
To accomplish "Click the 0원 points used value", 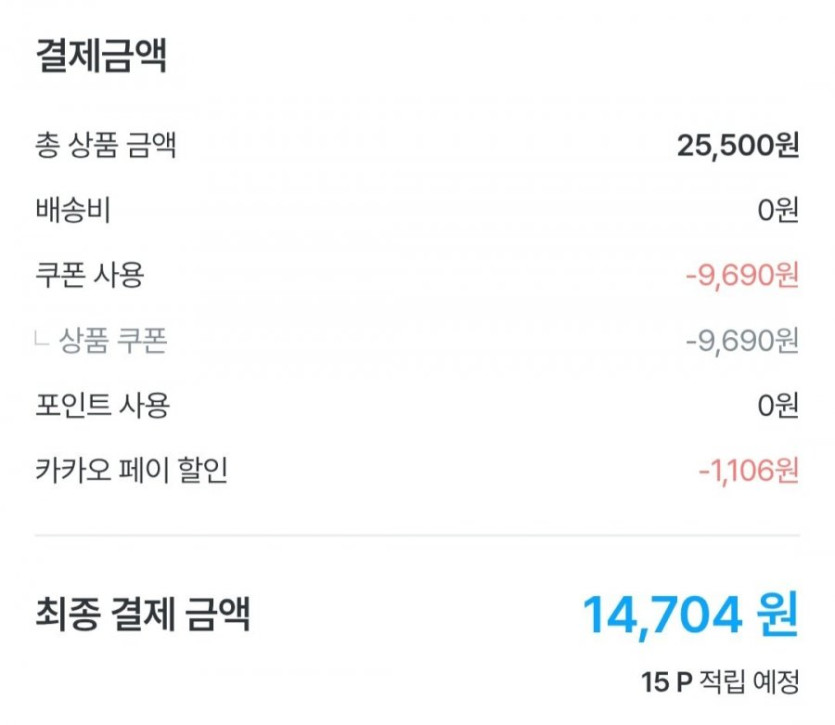I will [x=778, y=405].
